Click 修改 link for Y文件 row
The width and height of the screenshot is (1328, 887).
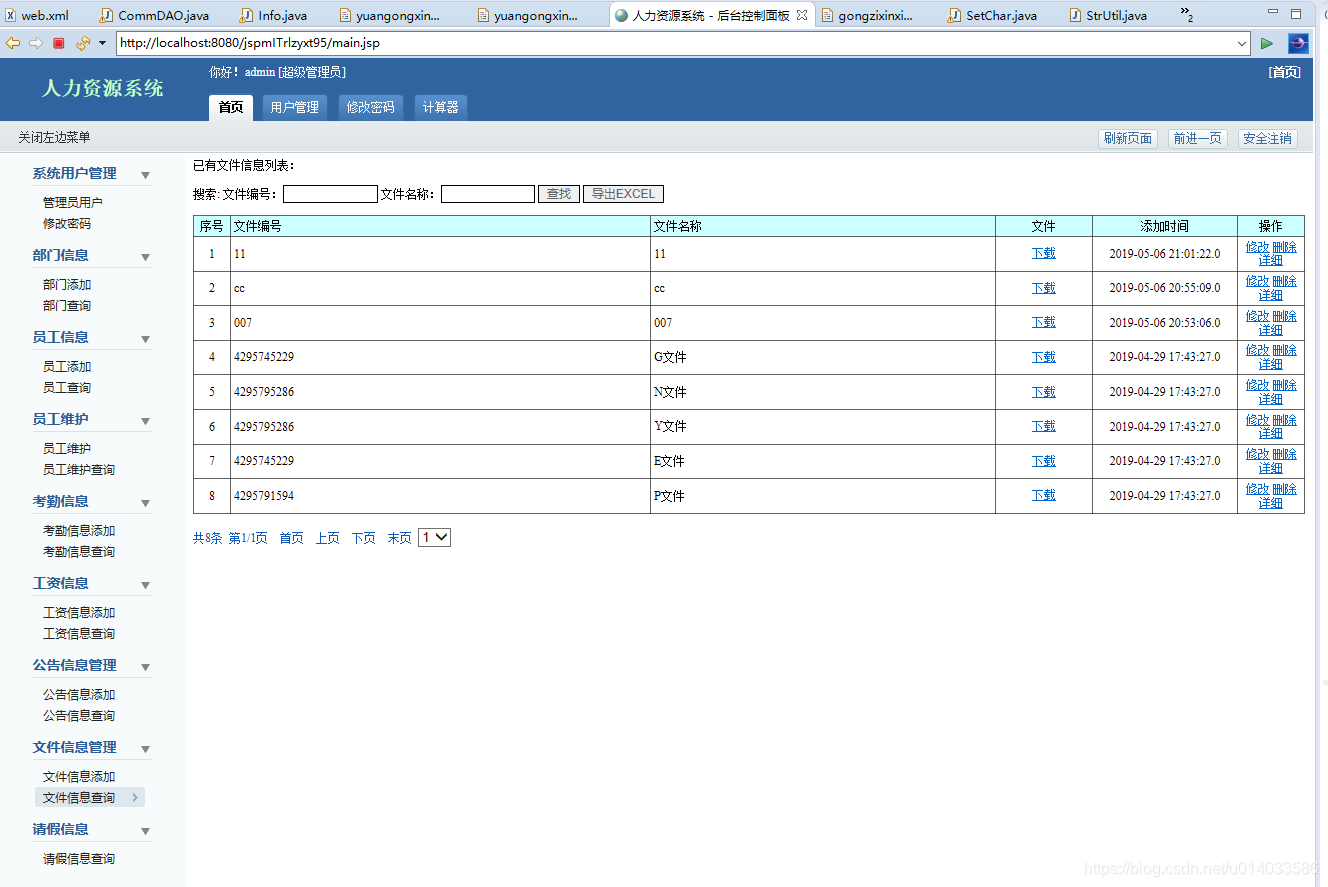(x=1257, y=420)
